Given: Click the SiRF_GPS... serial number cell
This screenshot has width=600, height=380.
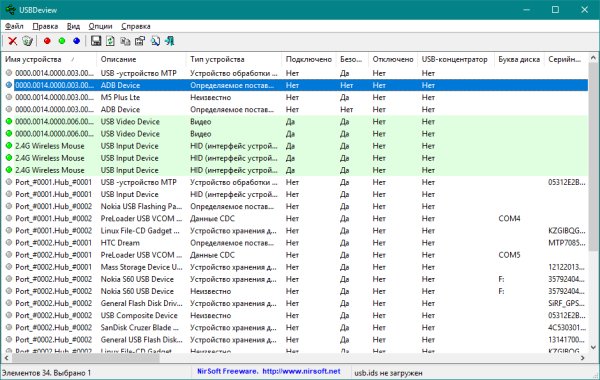Looking at the screenshot, I should coord(567,303).
